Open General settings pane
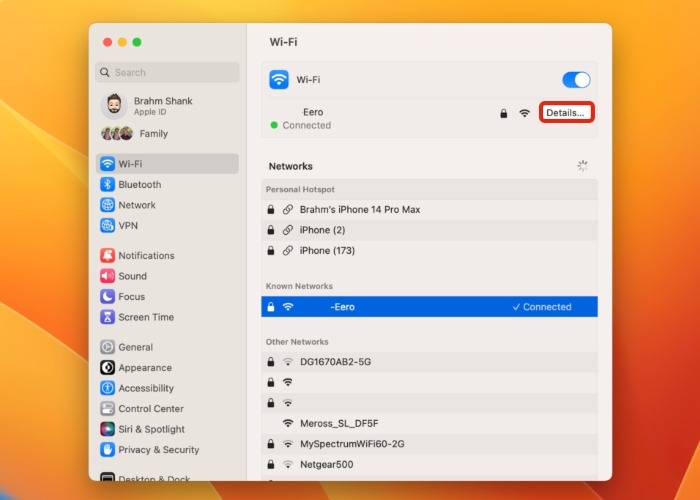700x500 pixels. (x=135, y=347)
